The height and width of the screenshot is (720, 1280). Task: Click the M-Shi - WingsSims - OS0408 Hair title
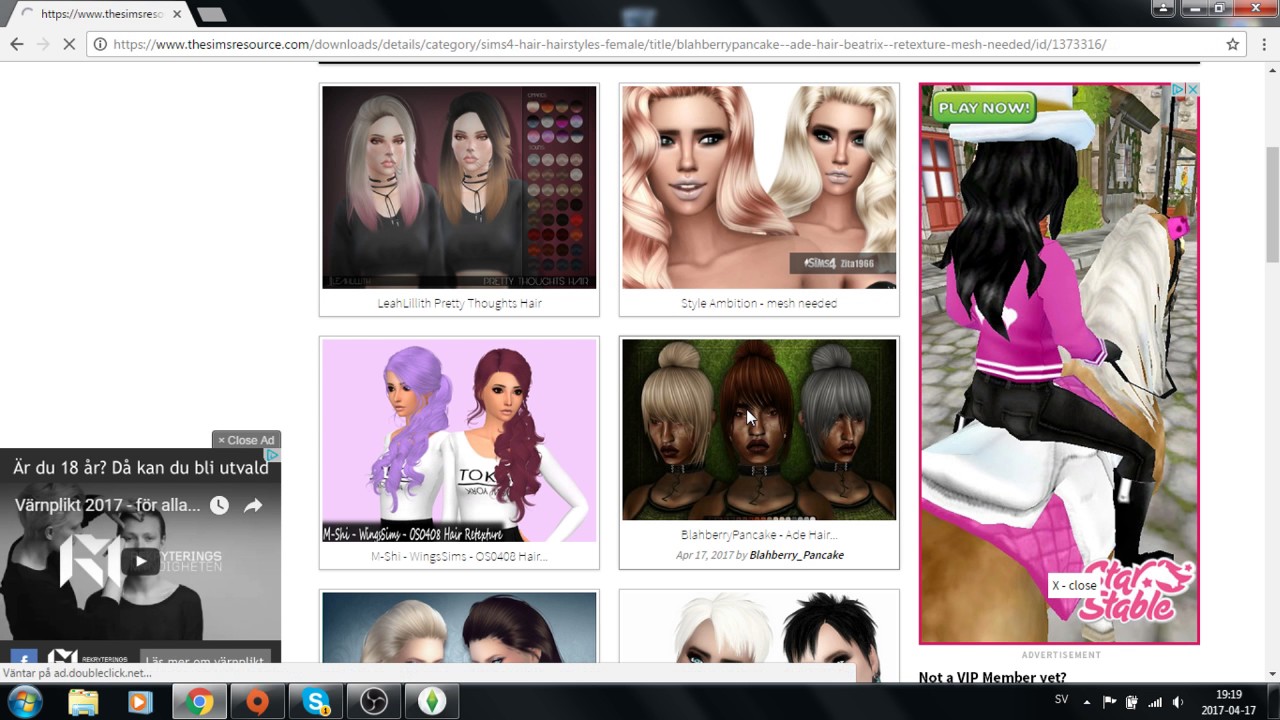pos(459,556)
